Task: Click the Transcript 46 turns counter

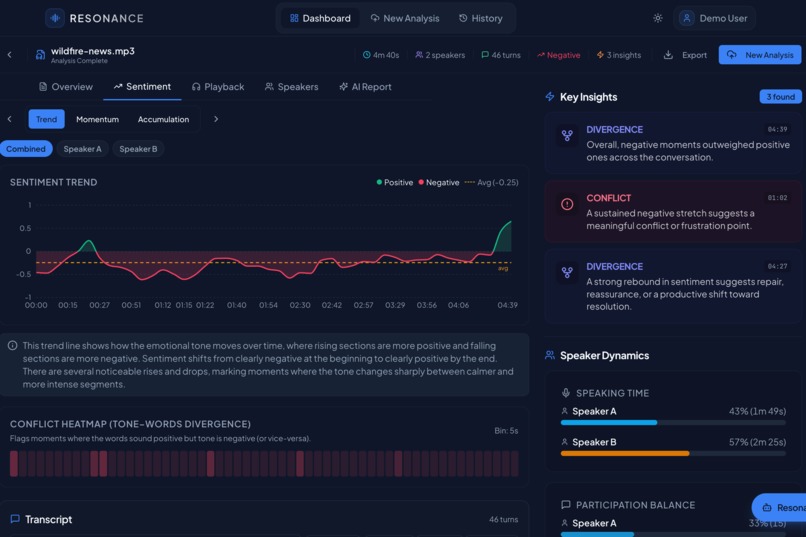Action: (x=503, y=520)
